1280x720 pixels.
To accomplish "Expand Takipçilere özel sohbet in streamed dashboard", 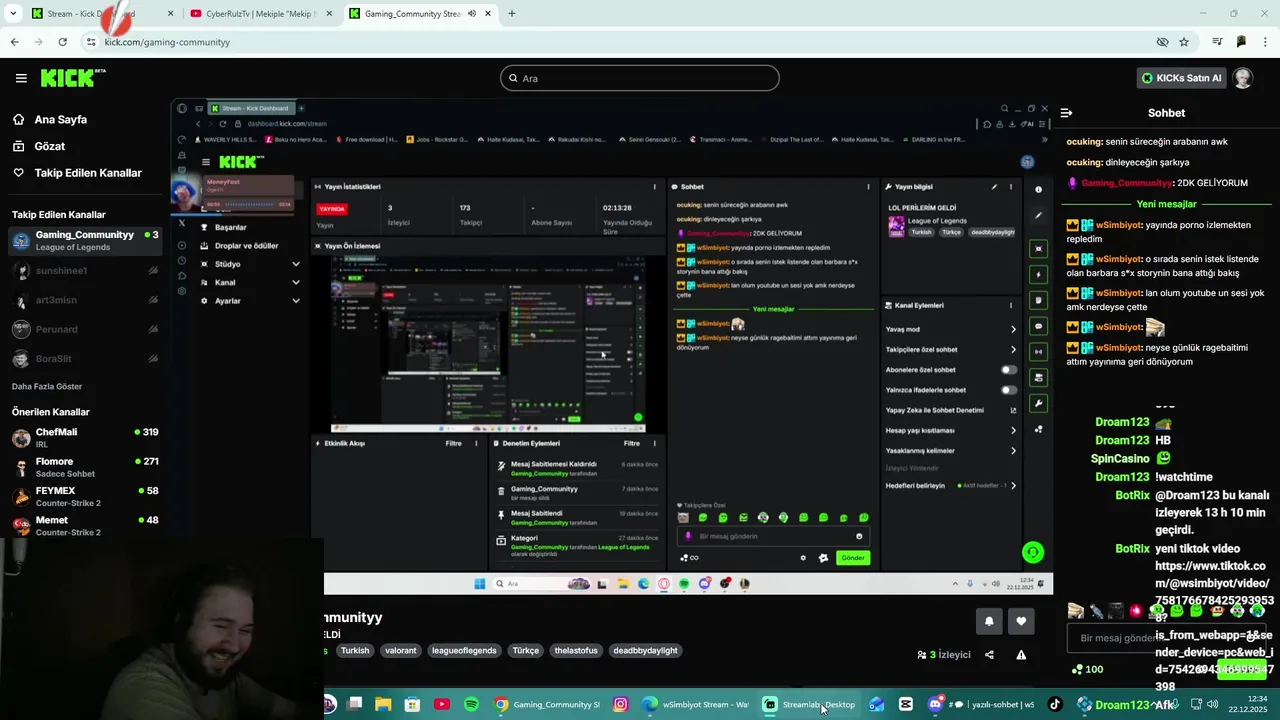I will click(x=1013, y=349).
